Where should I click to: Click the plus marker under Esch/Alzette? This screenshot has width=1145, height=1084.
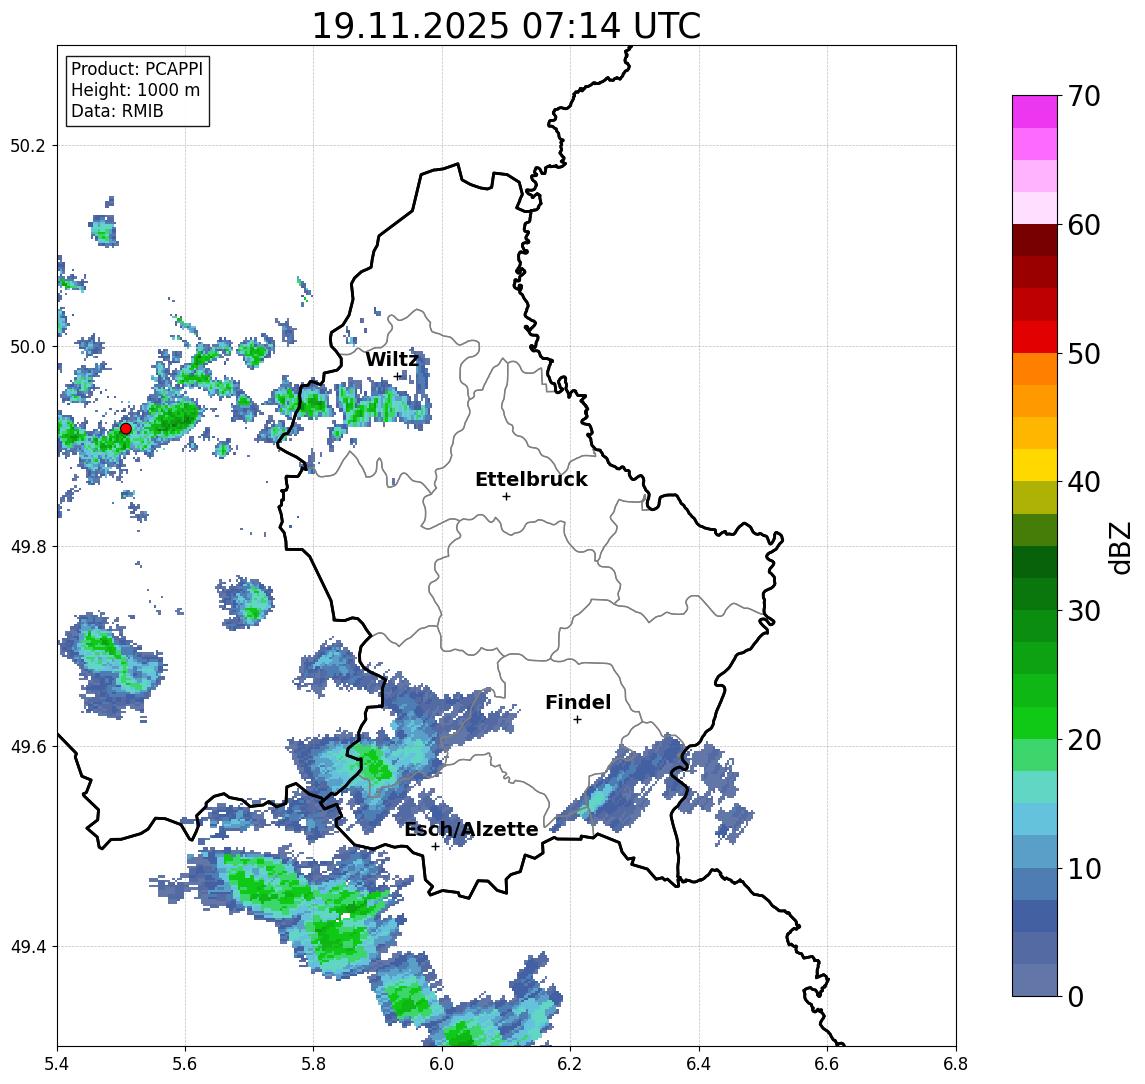(x=435, y=847)
